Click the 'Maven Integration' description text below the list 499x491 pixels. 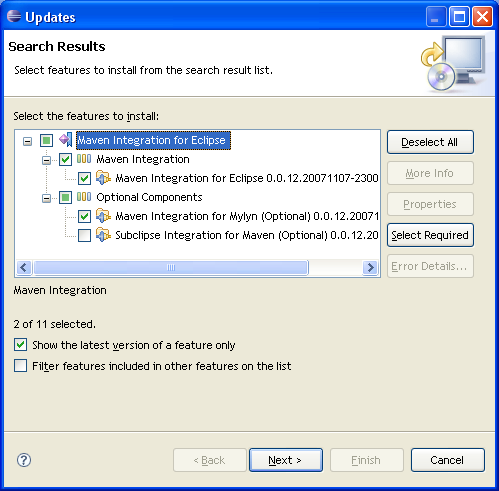pos(60,290)
